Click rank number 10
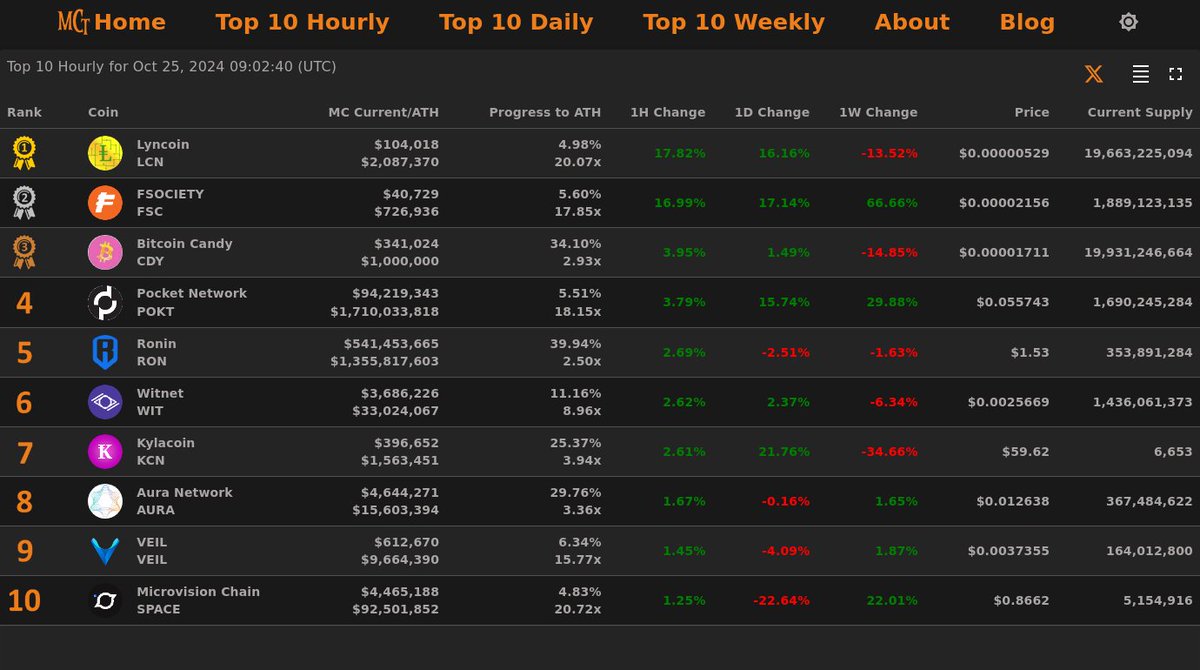Screen dimensions: 1200x670 point(24,602)
